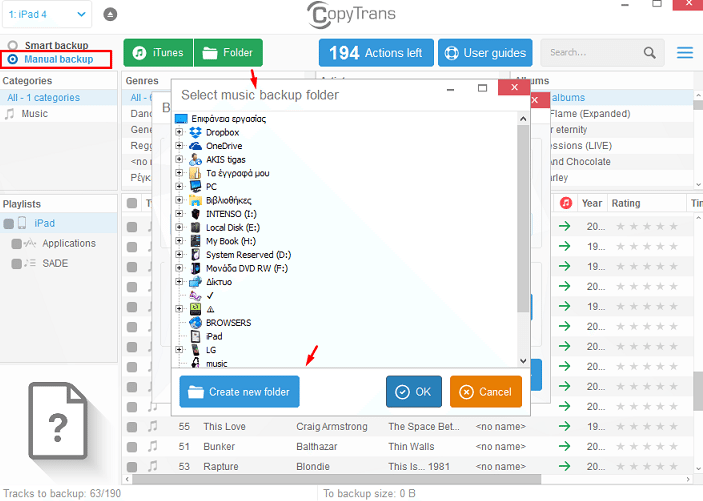Screen dimensions: 703x501
Task: Click the unknown artwork placeholder
Action: click(x=58, y=421)
